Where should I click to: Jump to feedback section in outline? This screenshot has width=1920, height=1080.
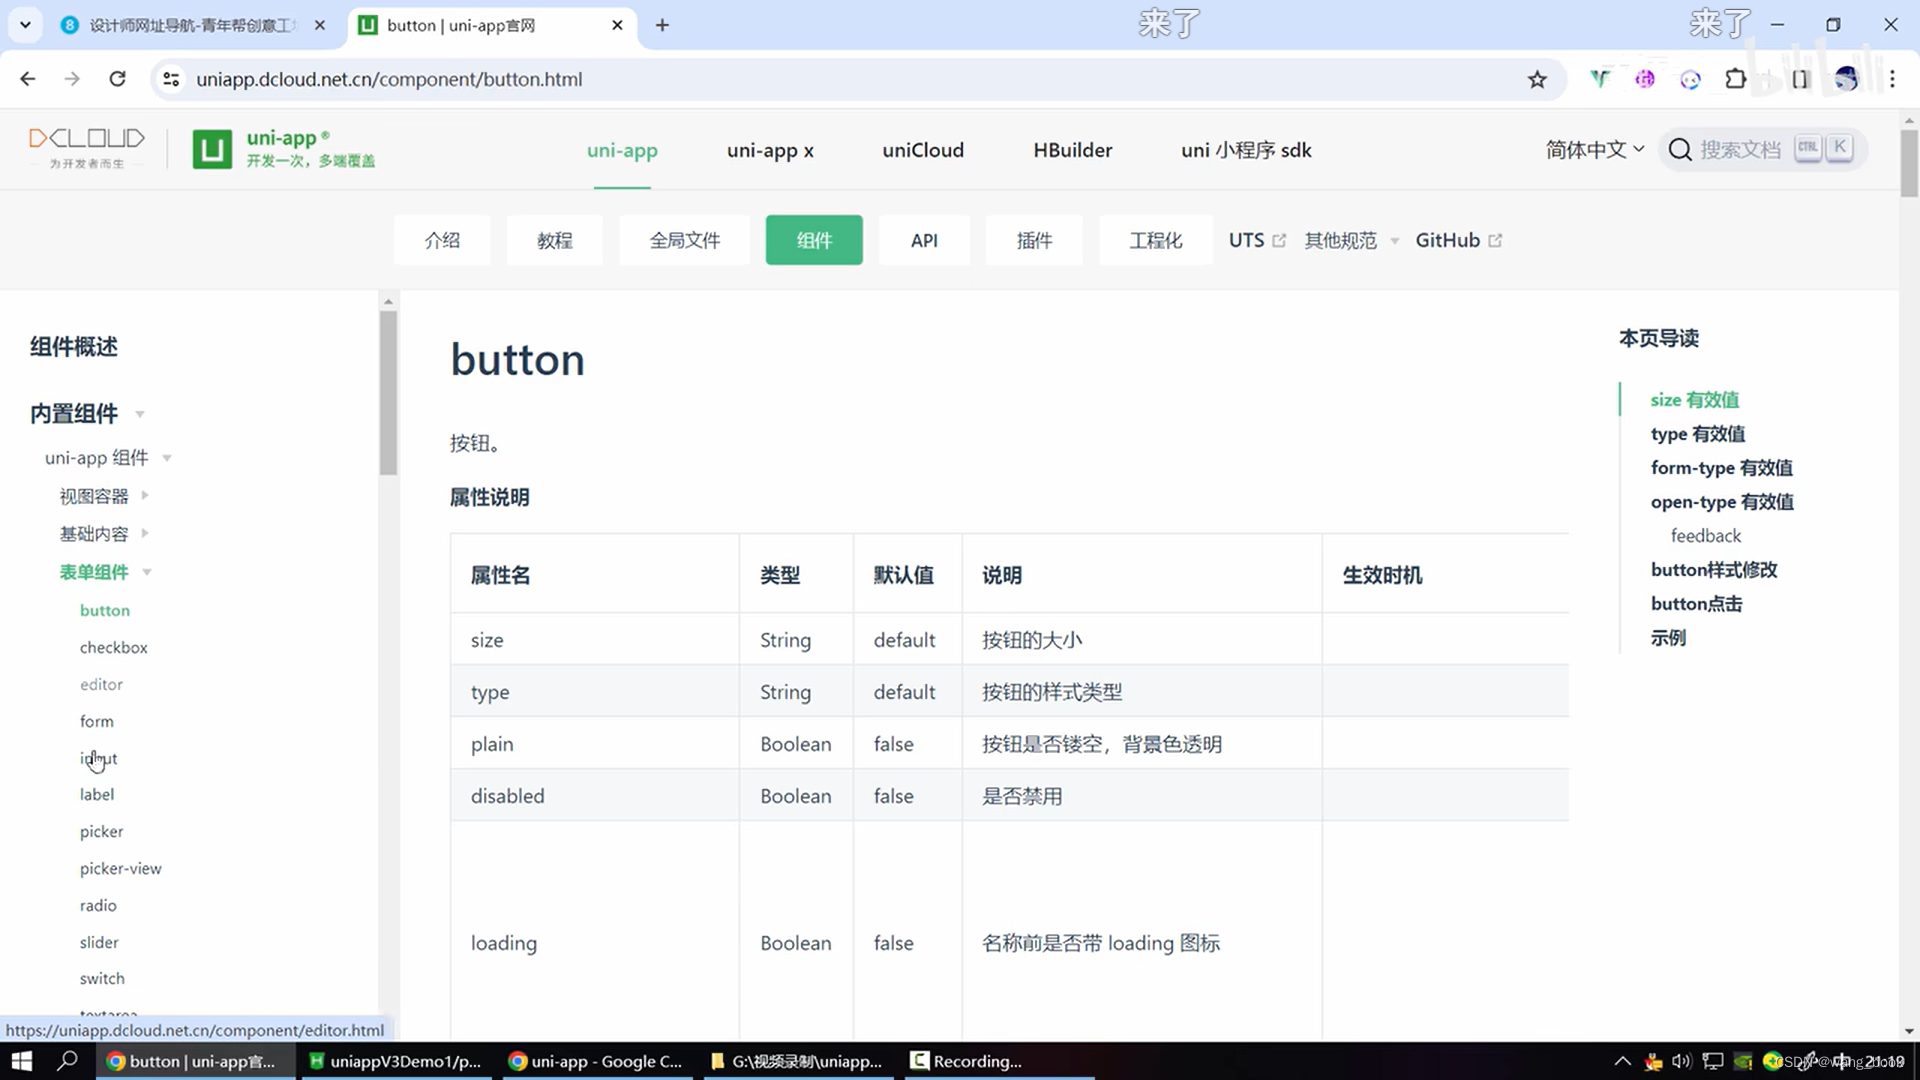1706,536
